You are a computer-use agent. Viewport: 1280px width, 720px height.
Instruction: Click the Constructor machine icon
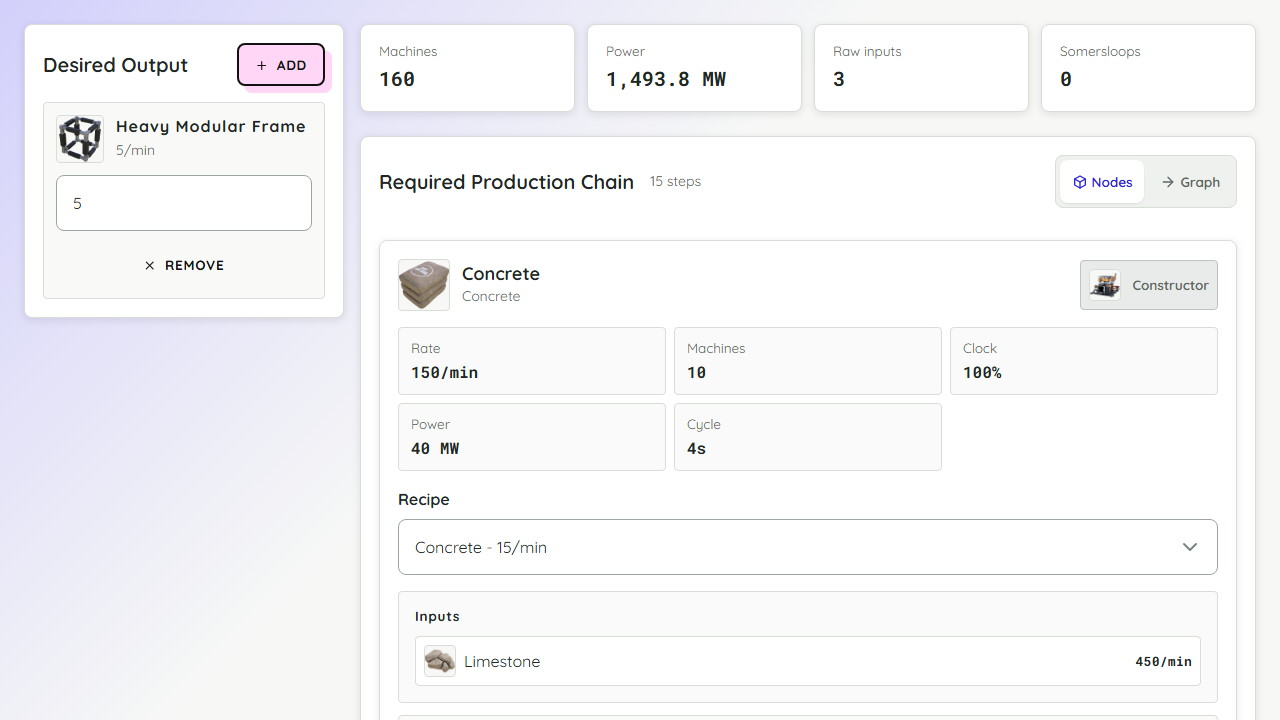(x=1105, y=285)
